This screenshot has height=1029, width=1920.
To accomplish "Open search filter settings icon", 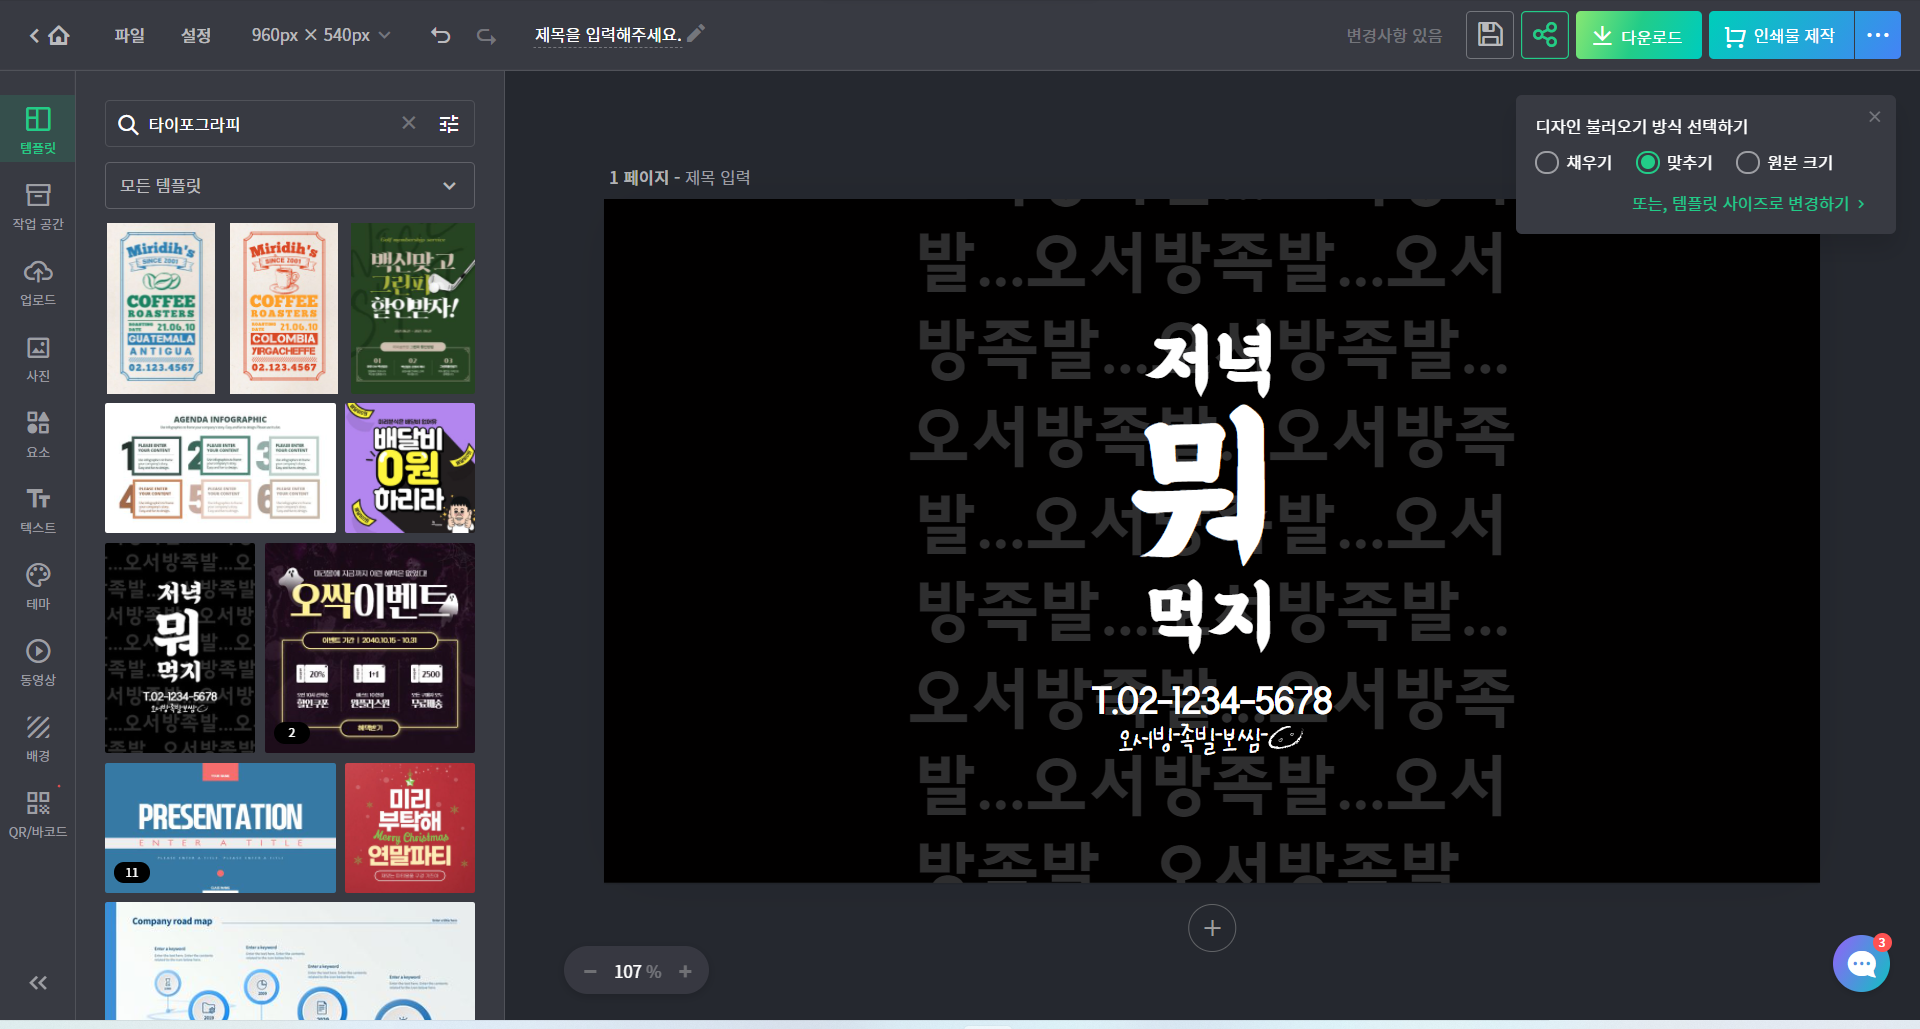I will click(x=449, y=124).
